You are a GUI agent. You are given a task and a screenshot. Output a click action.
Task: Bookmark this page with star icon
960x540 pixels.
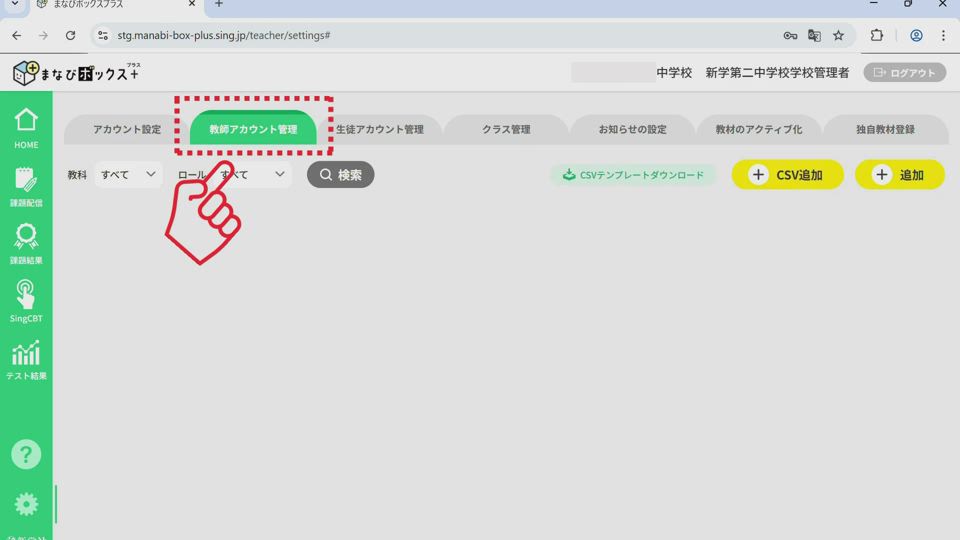point(838,35)
